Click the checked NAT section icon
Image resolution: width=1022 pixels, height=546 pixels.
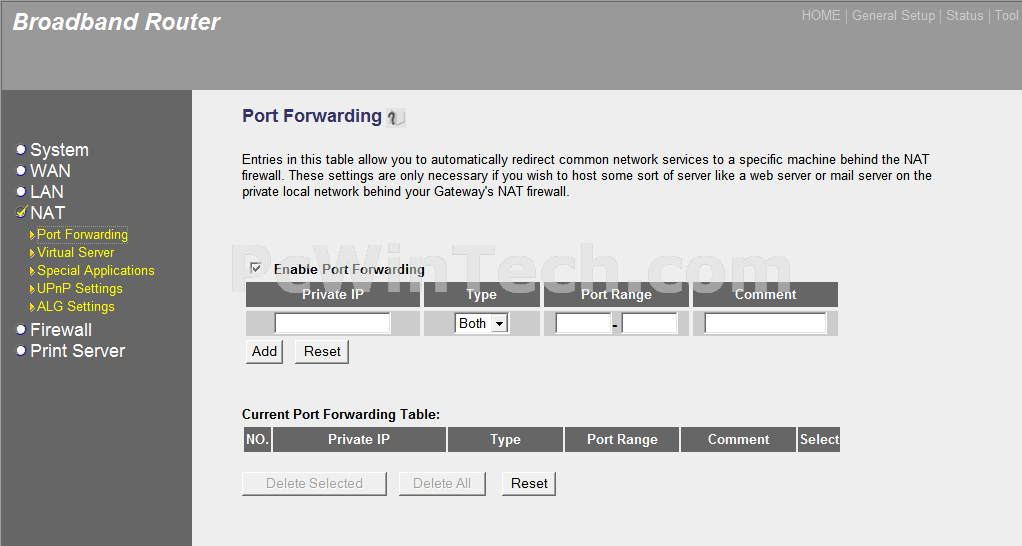point(22,212)
